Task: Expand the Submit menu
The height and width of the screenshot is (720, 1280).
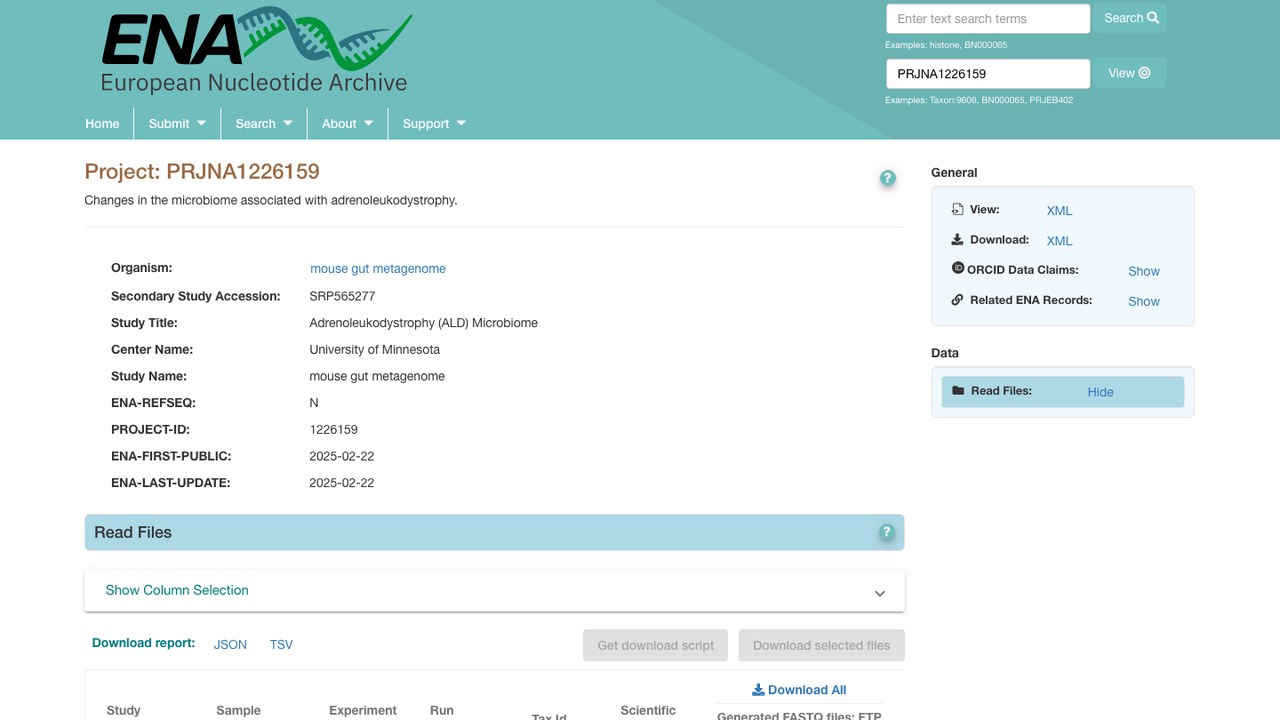Action: click(x=177, y=124)
